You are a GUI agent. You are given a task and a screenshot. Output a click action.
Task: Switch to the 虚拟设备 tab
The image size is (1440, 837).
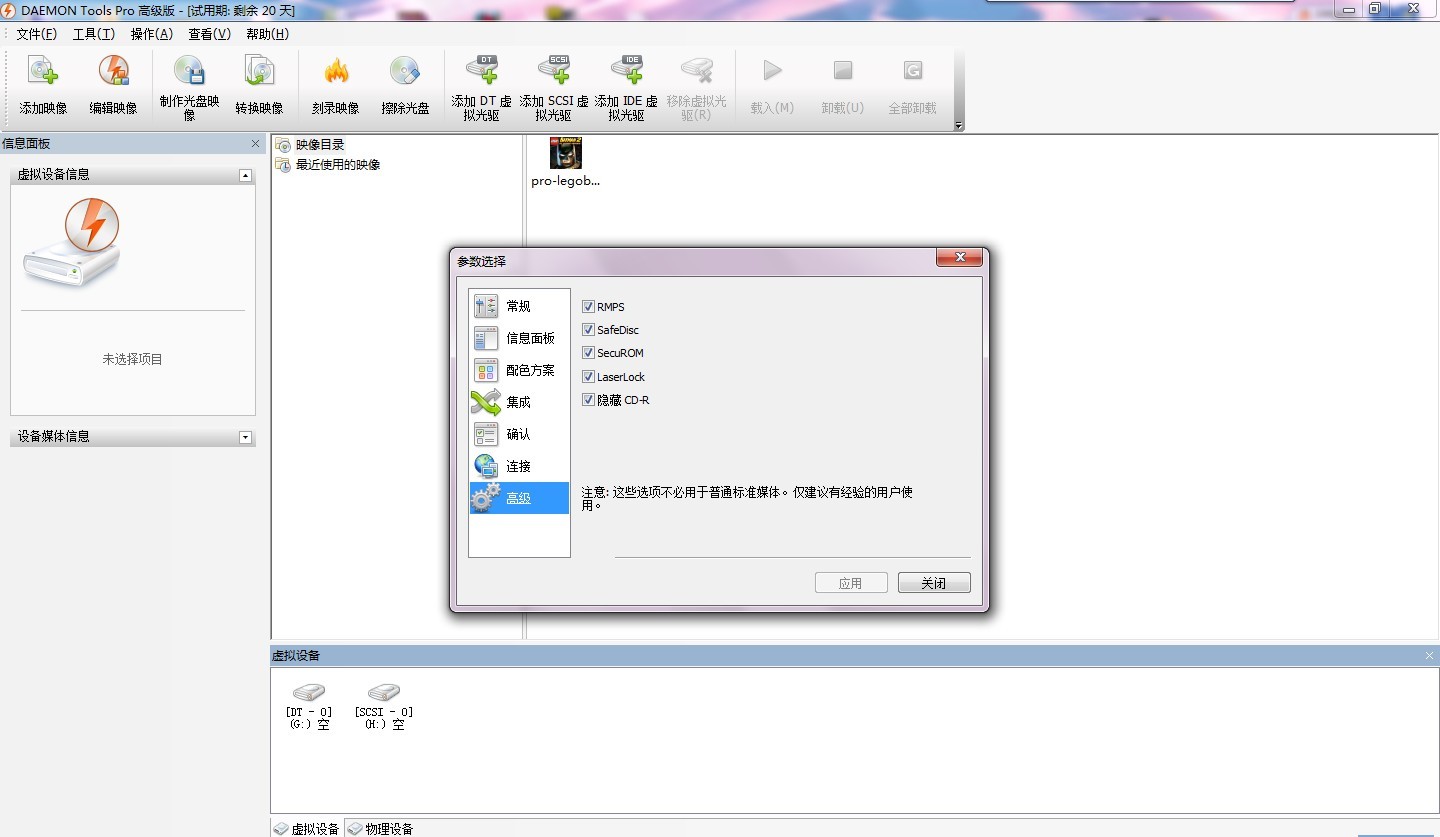point(307,828)
